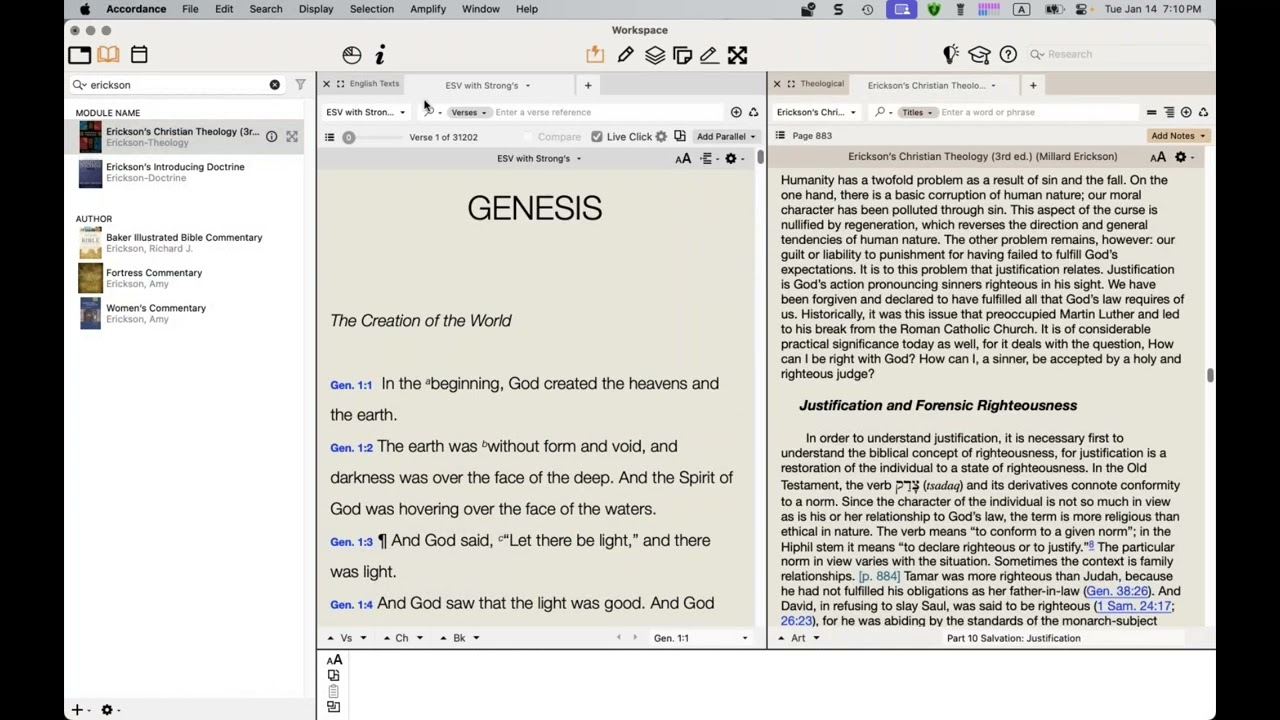Click AA text size in bottom info pane
This screenshot has height=720, width=1280.
(334, 659)
